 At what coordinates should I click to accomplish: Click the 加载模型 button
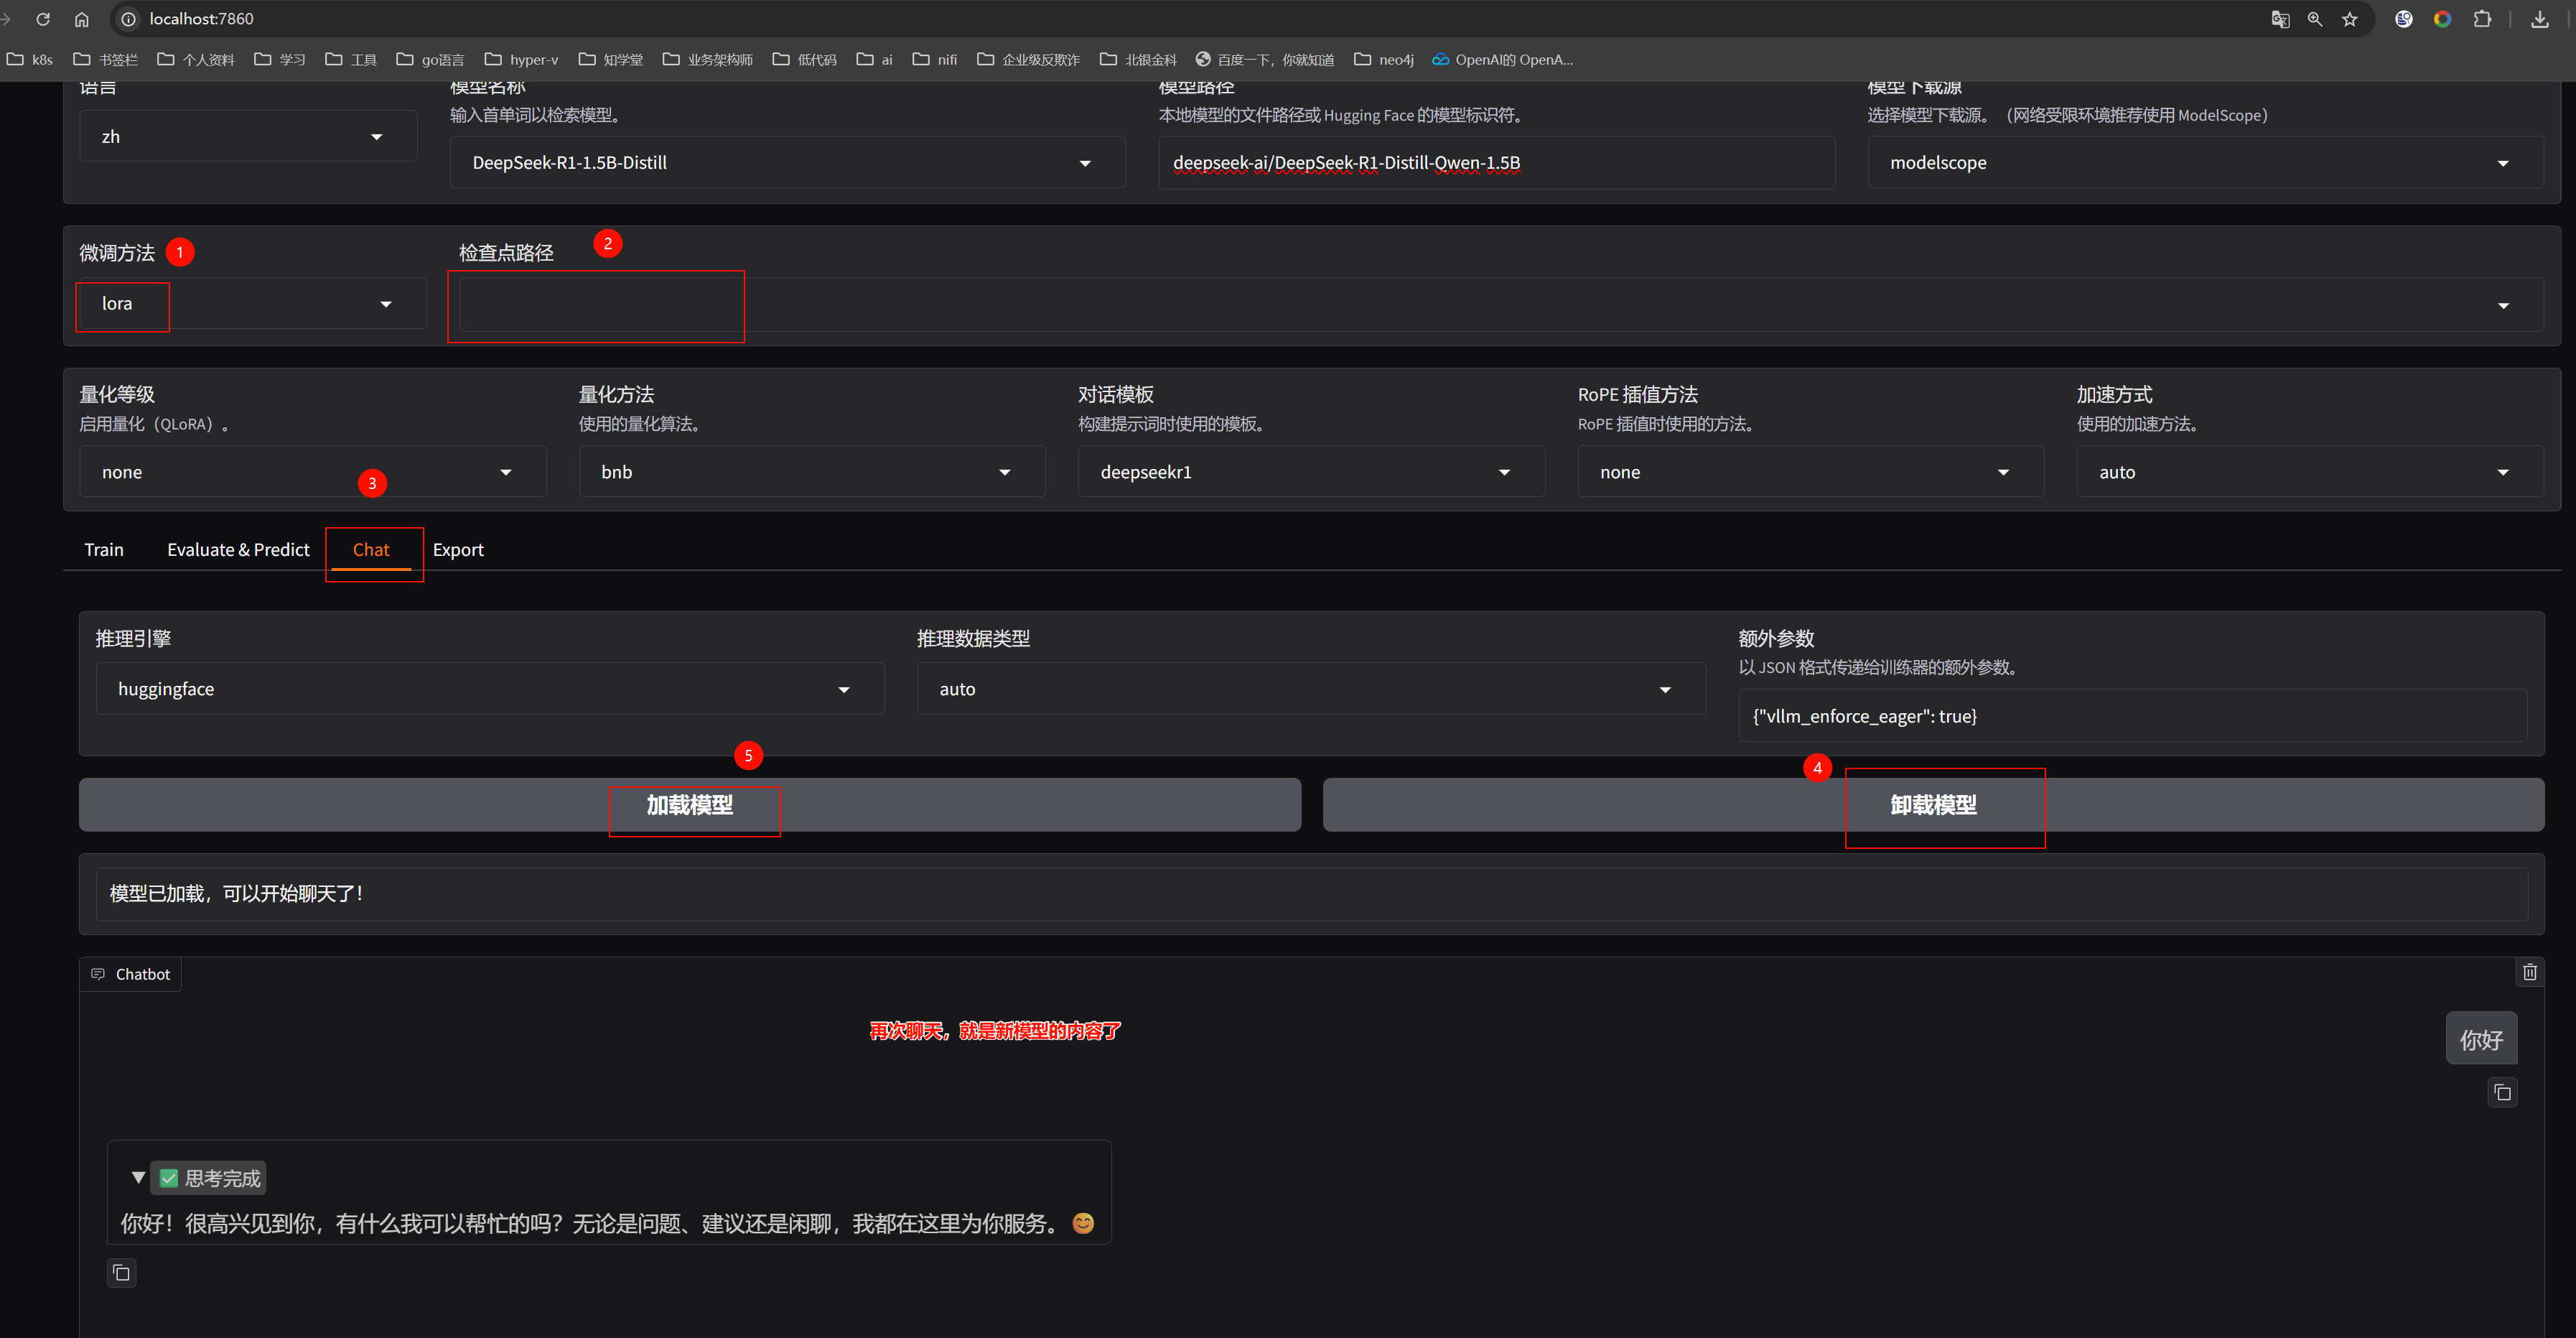pyautogui.click(x=689, y=805)
